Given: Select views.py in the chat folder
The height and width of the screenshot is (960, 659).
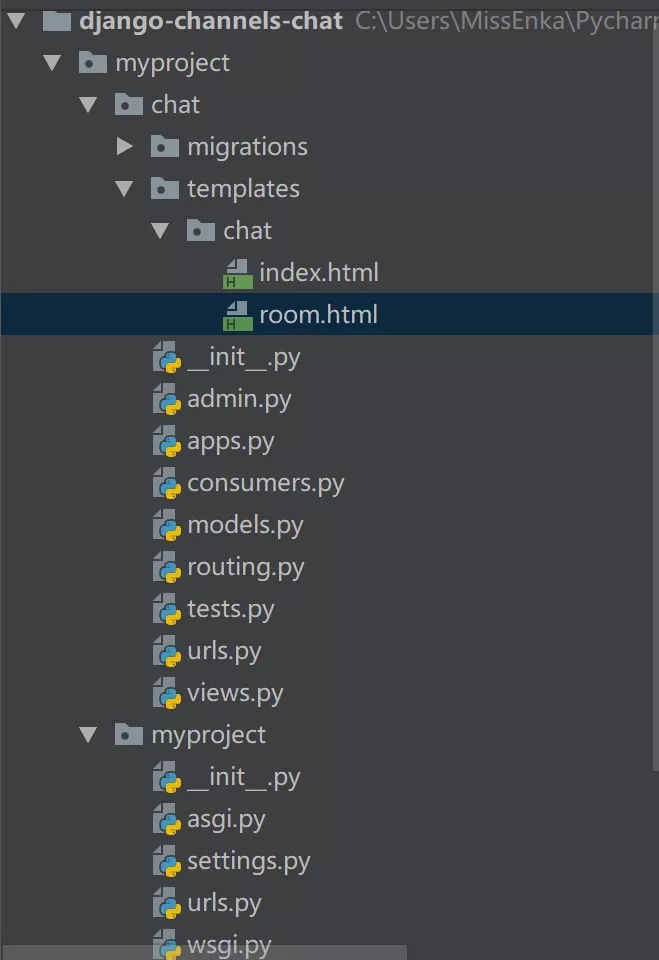Looking at the screenshot, I should (x=235, y=694).
